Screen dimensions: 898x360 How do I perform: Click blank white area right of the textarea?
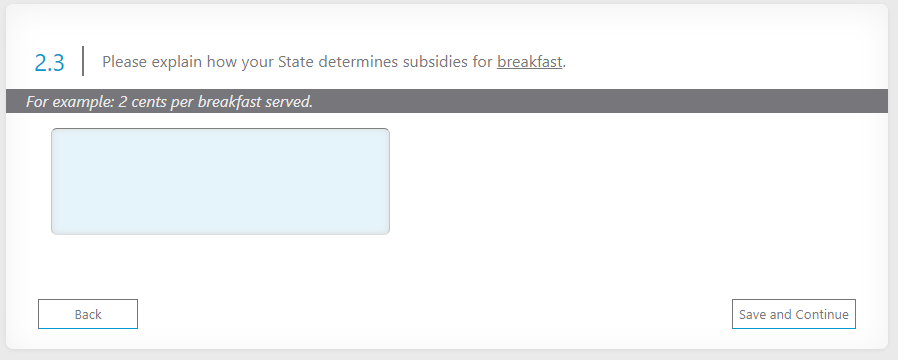coord(630,181)
